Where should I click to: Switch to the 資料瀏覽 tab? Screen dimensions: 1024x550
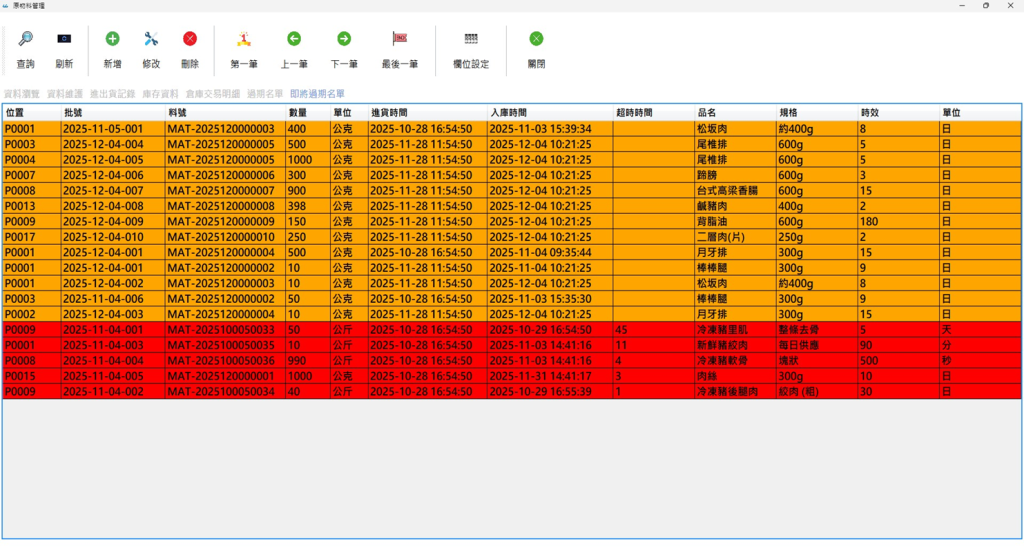click(20, 94)
